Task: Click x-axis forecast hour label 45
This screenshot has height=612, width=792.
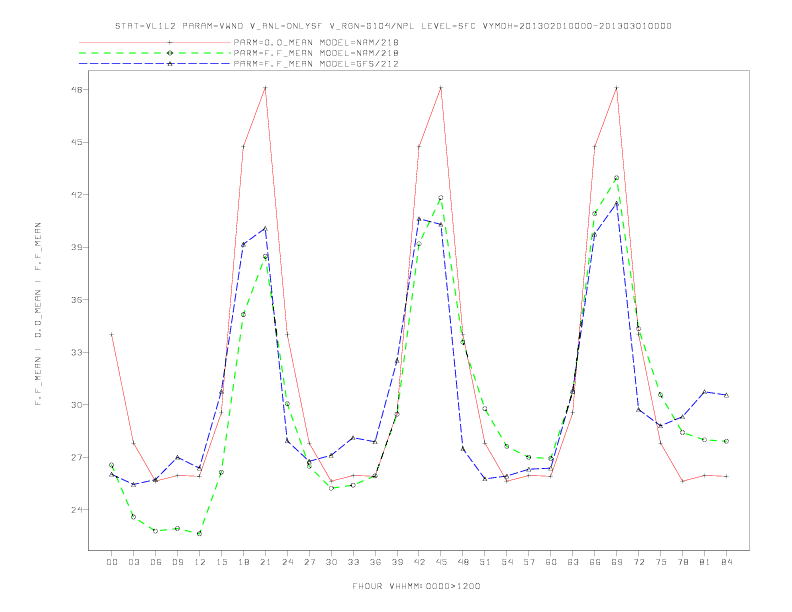Action: pyautogui.click(x=441, y=562)
